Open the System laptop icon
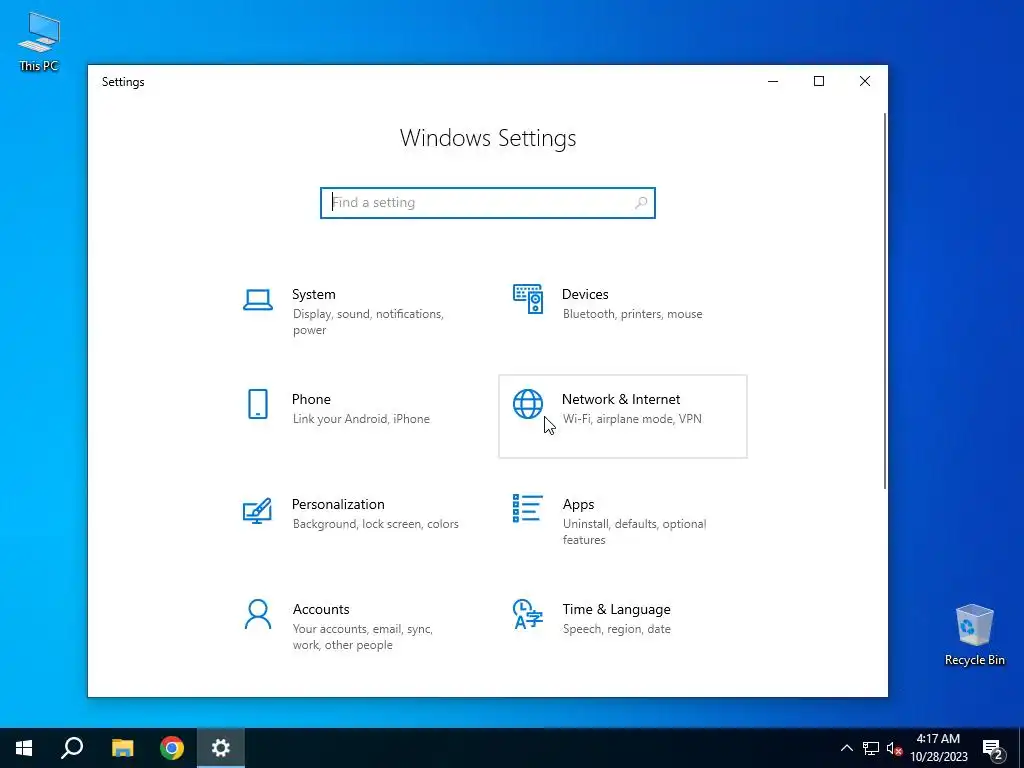Viewport: 1024px width, 768px height. (258, 300)
